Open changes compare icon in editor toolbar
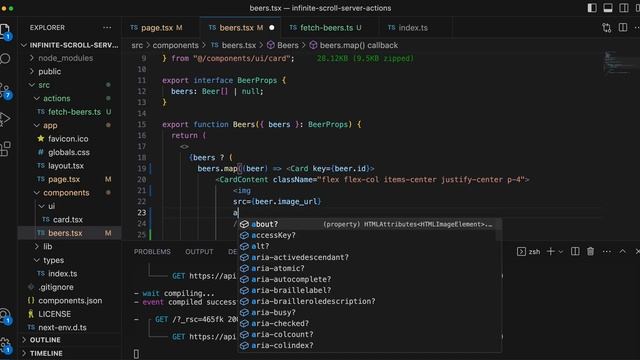The height and width of the screenshot is (360, 640). coord(607,27)
